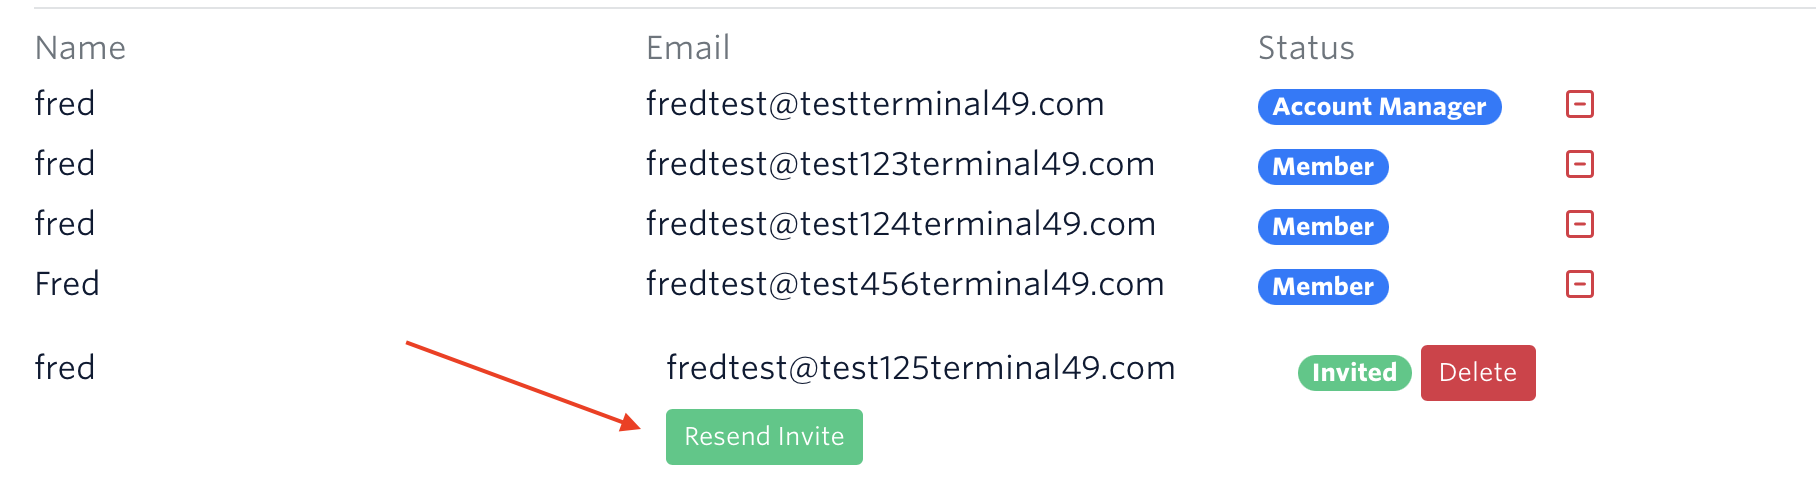Click Member badge for test456terminal49 user
Image resolution: width=1816 pixels, height=482 pixels.
[x=1322, y=287]
